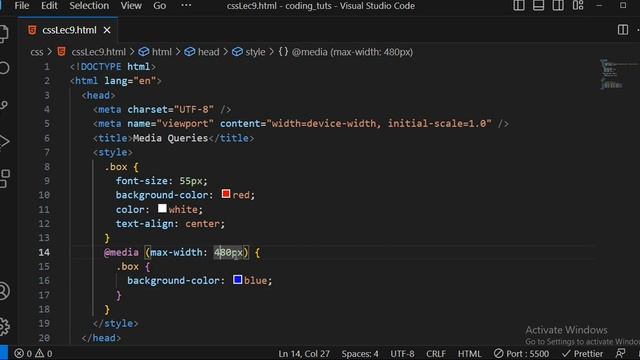Click line number 8 in gutter
The image size is (640, 360).
pos(47,167)
